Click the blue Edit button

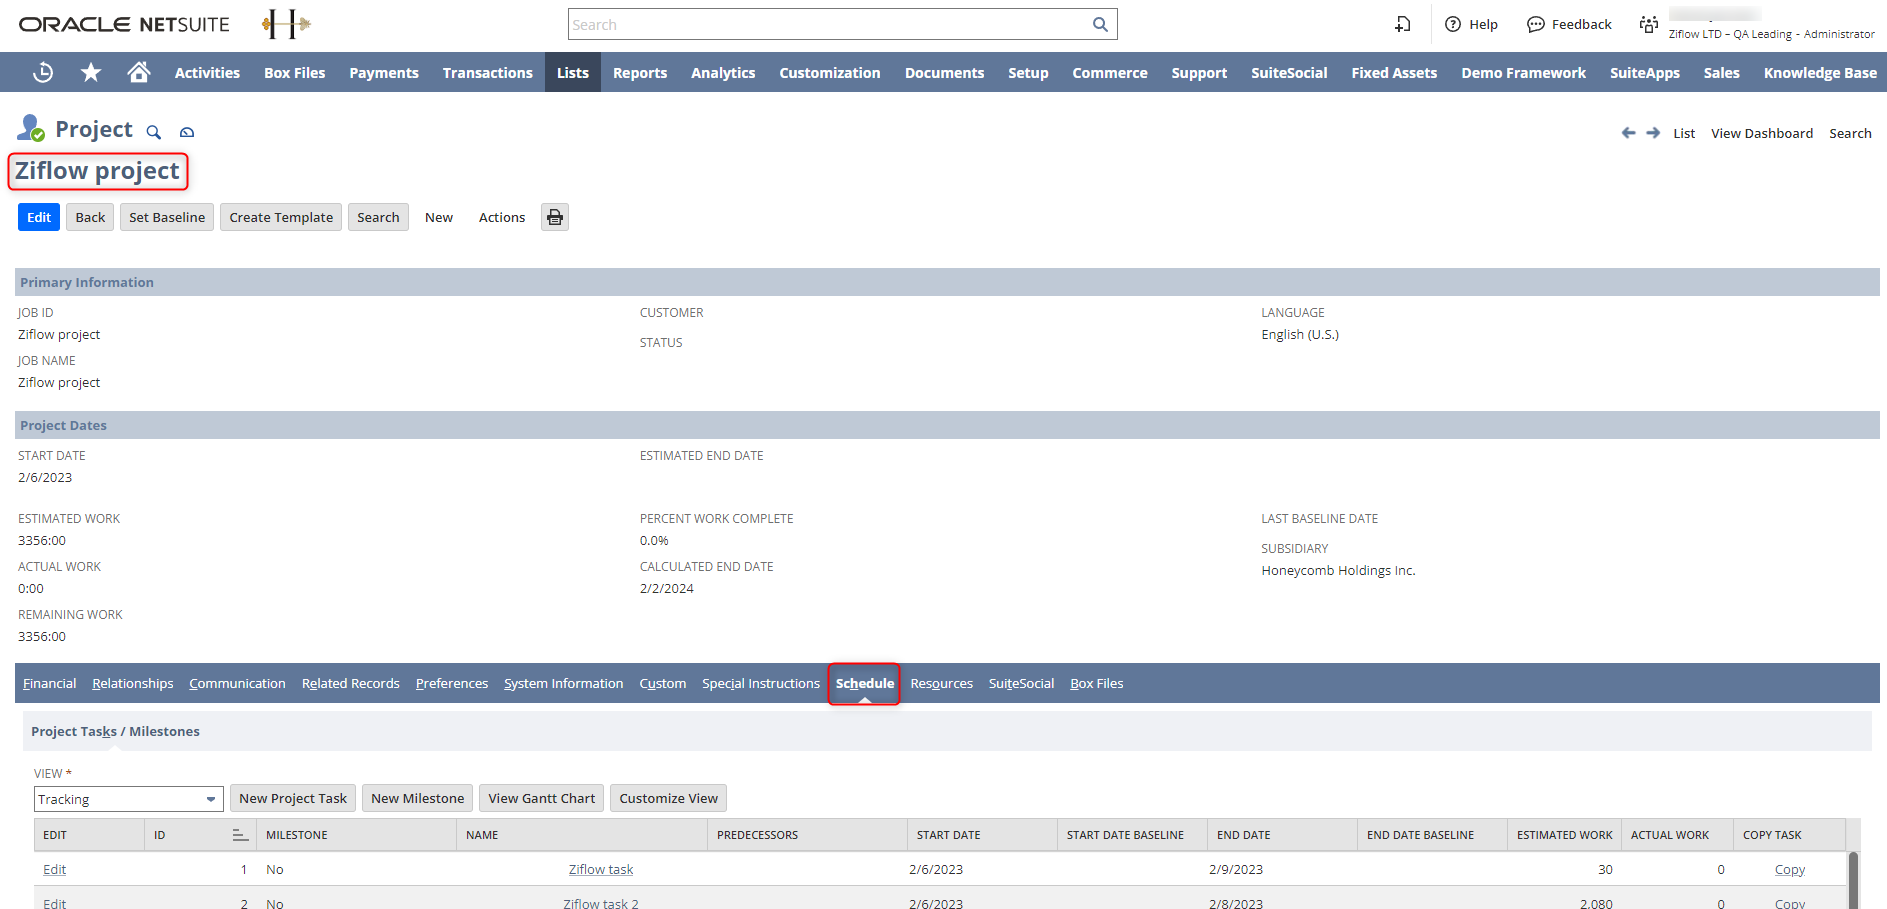tap(39, 217)
